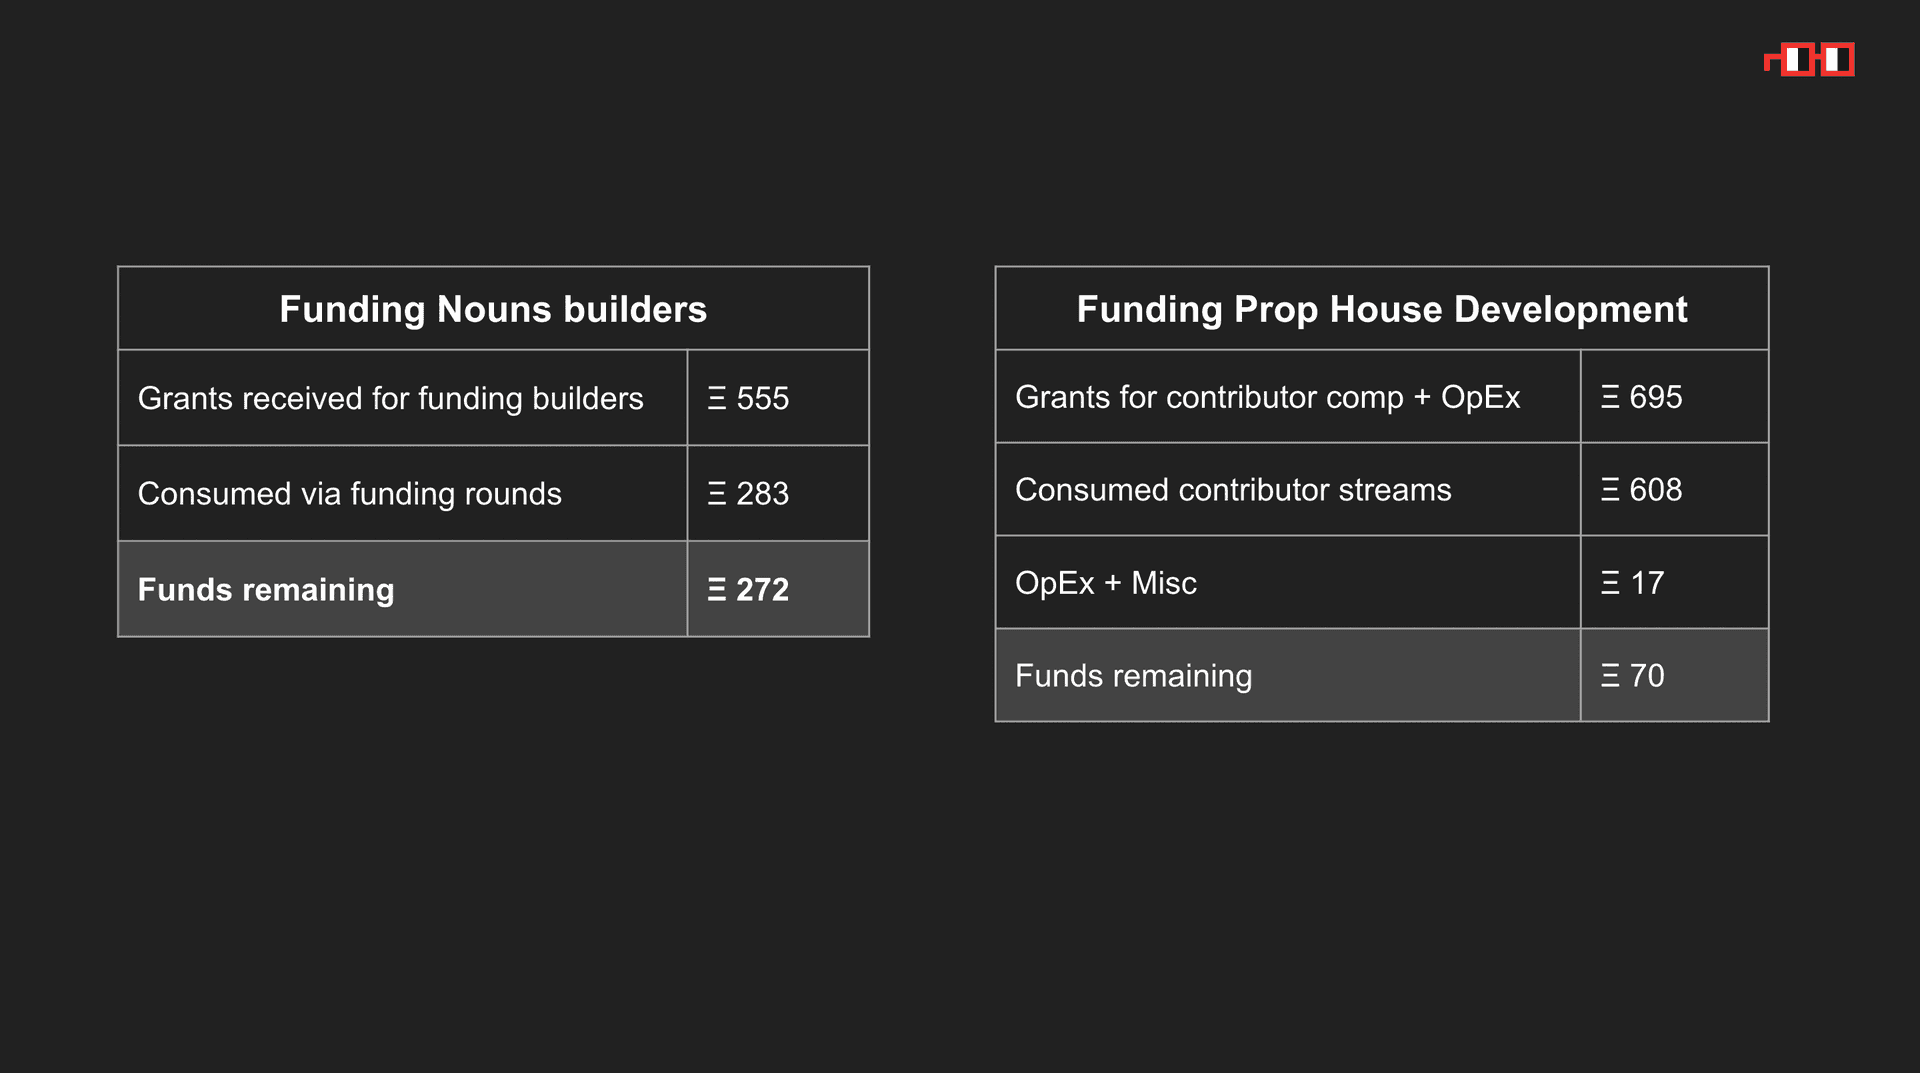The width and height of the screenshot is (1920, 1073).
Task: Click the "Consumed via funding rounds" row label
Action: click(x=349, y=494)
